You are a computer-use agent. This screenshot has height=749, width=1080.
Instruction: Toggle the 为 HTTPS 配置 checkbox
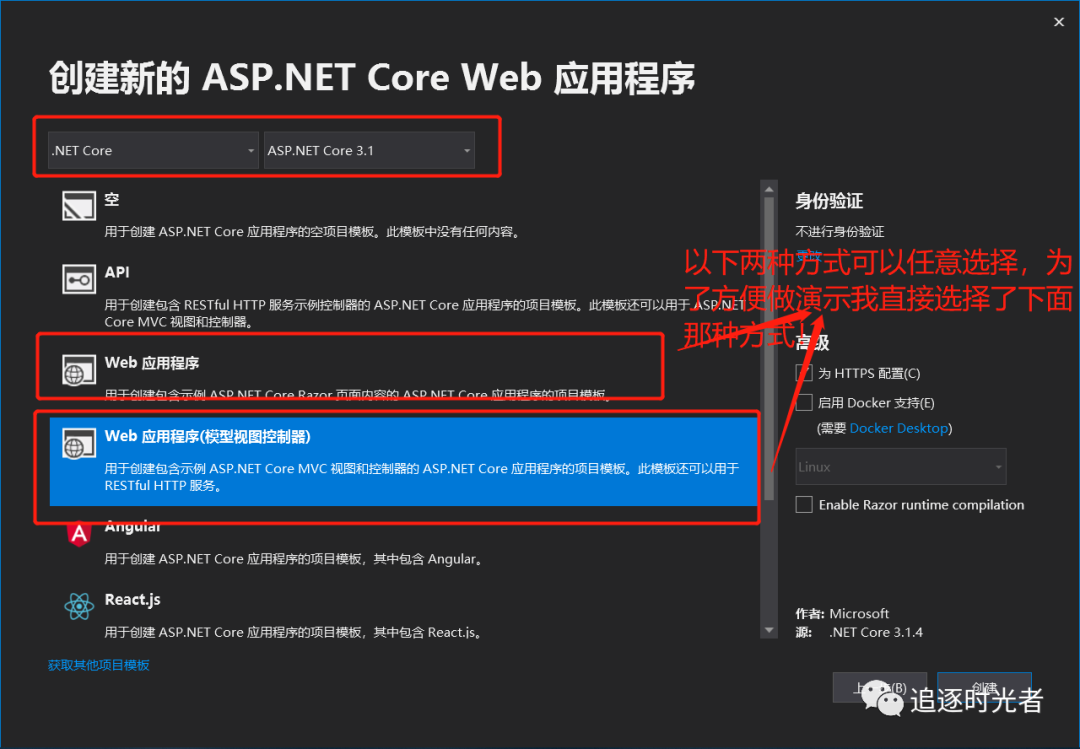tap(804, 373)
